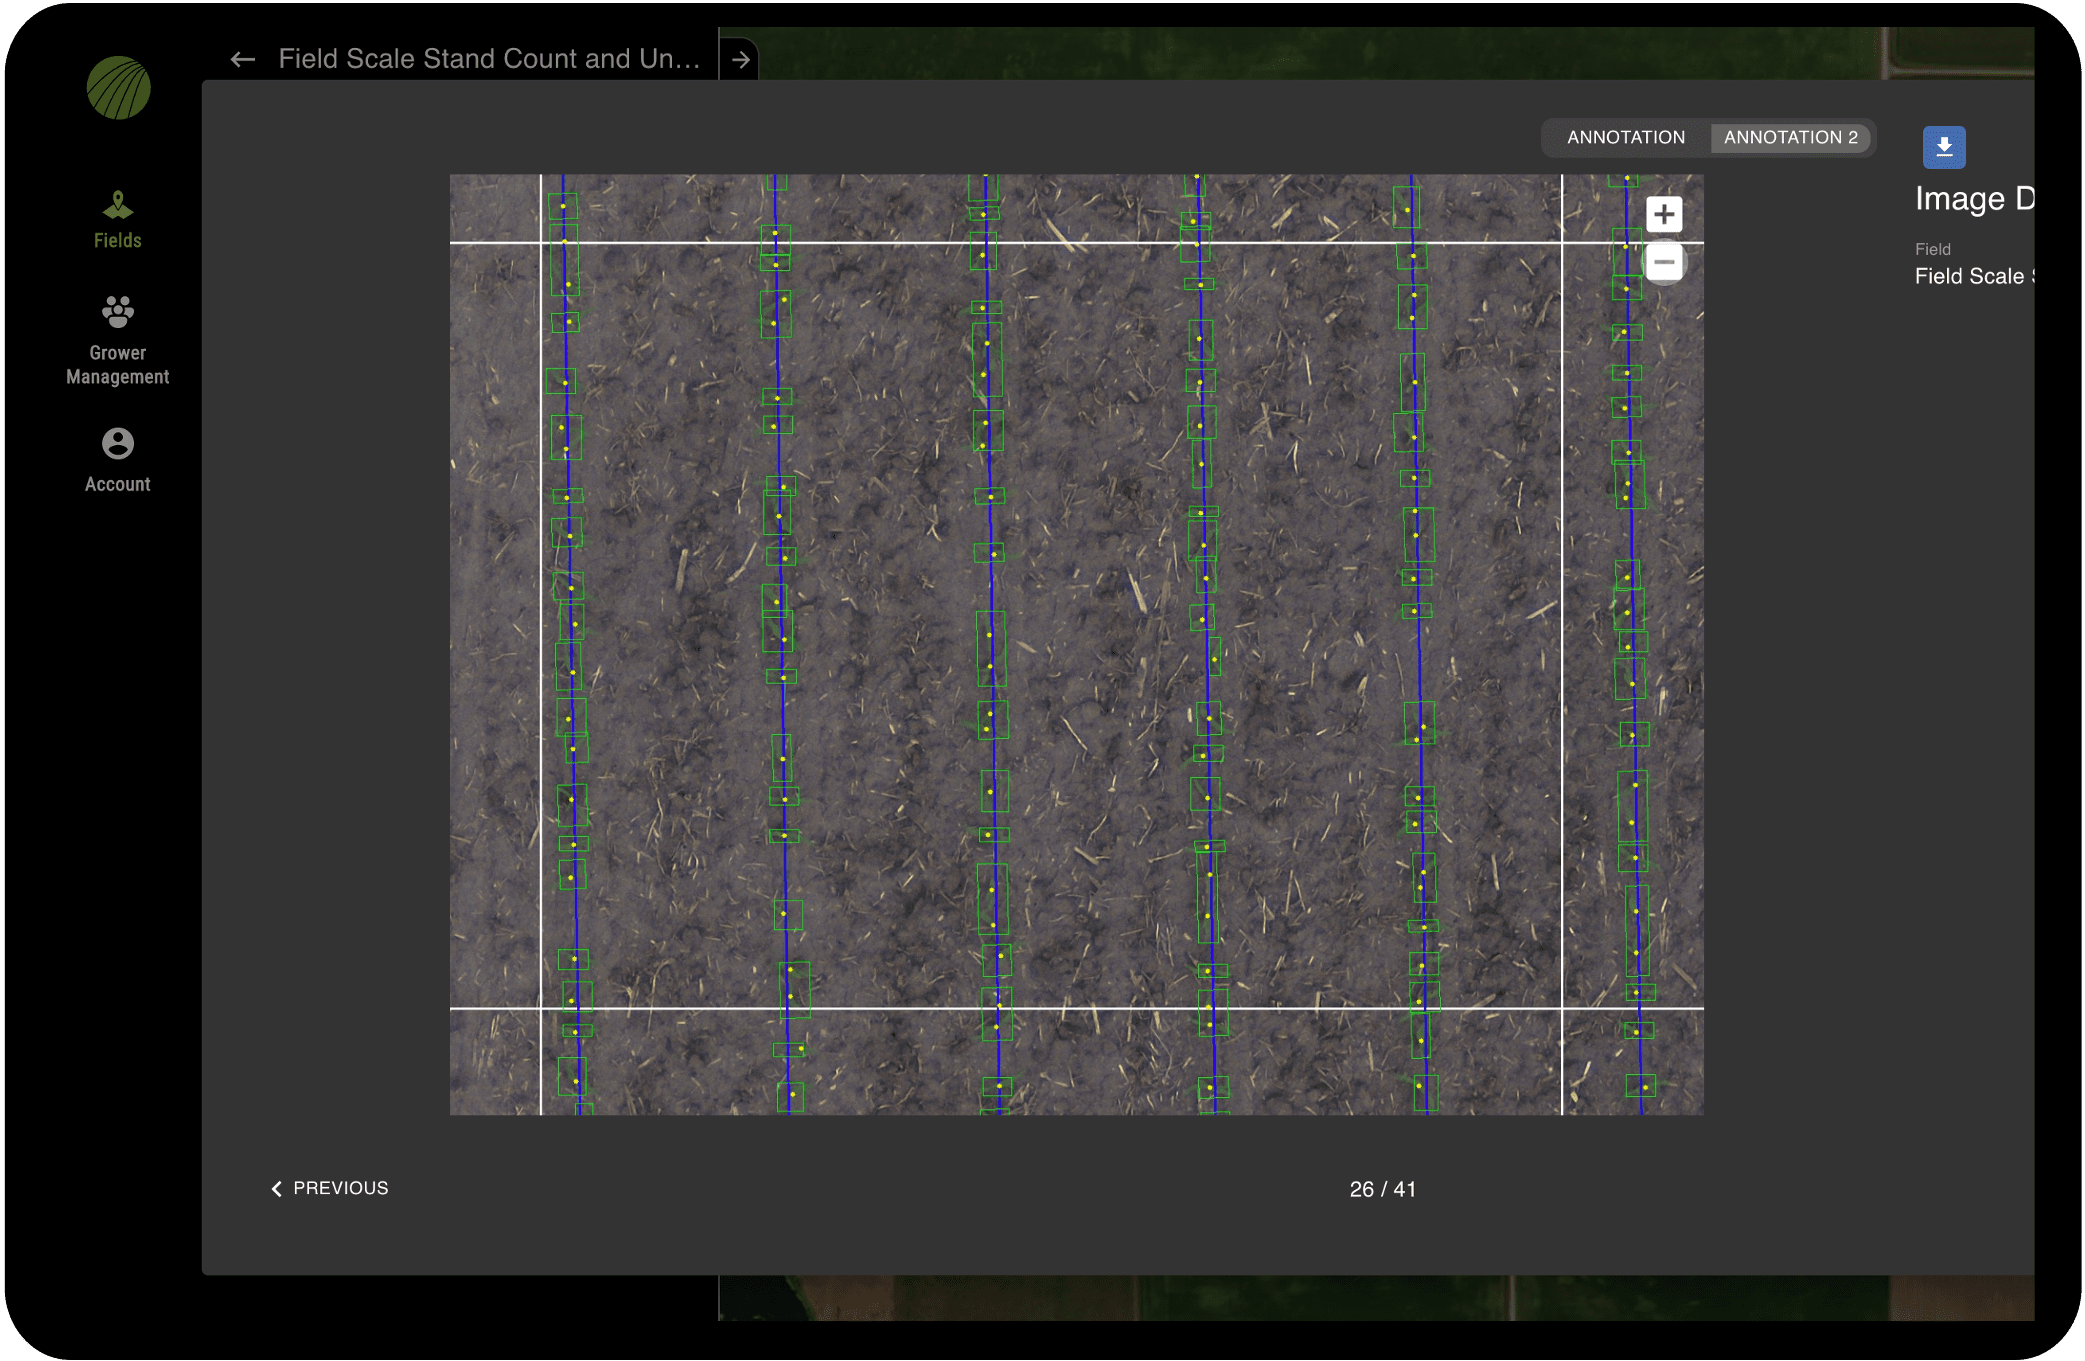Click the 'Image D' details heading
The height and width of the screenshot is (1361, 2085).
pos(1974,199)
